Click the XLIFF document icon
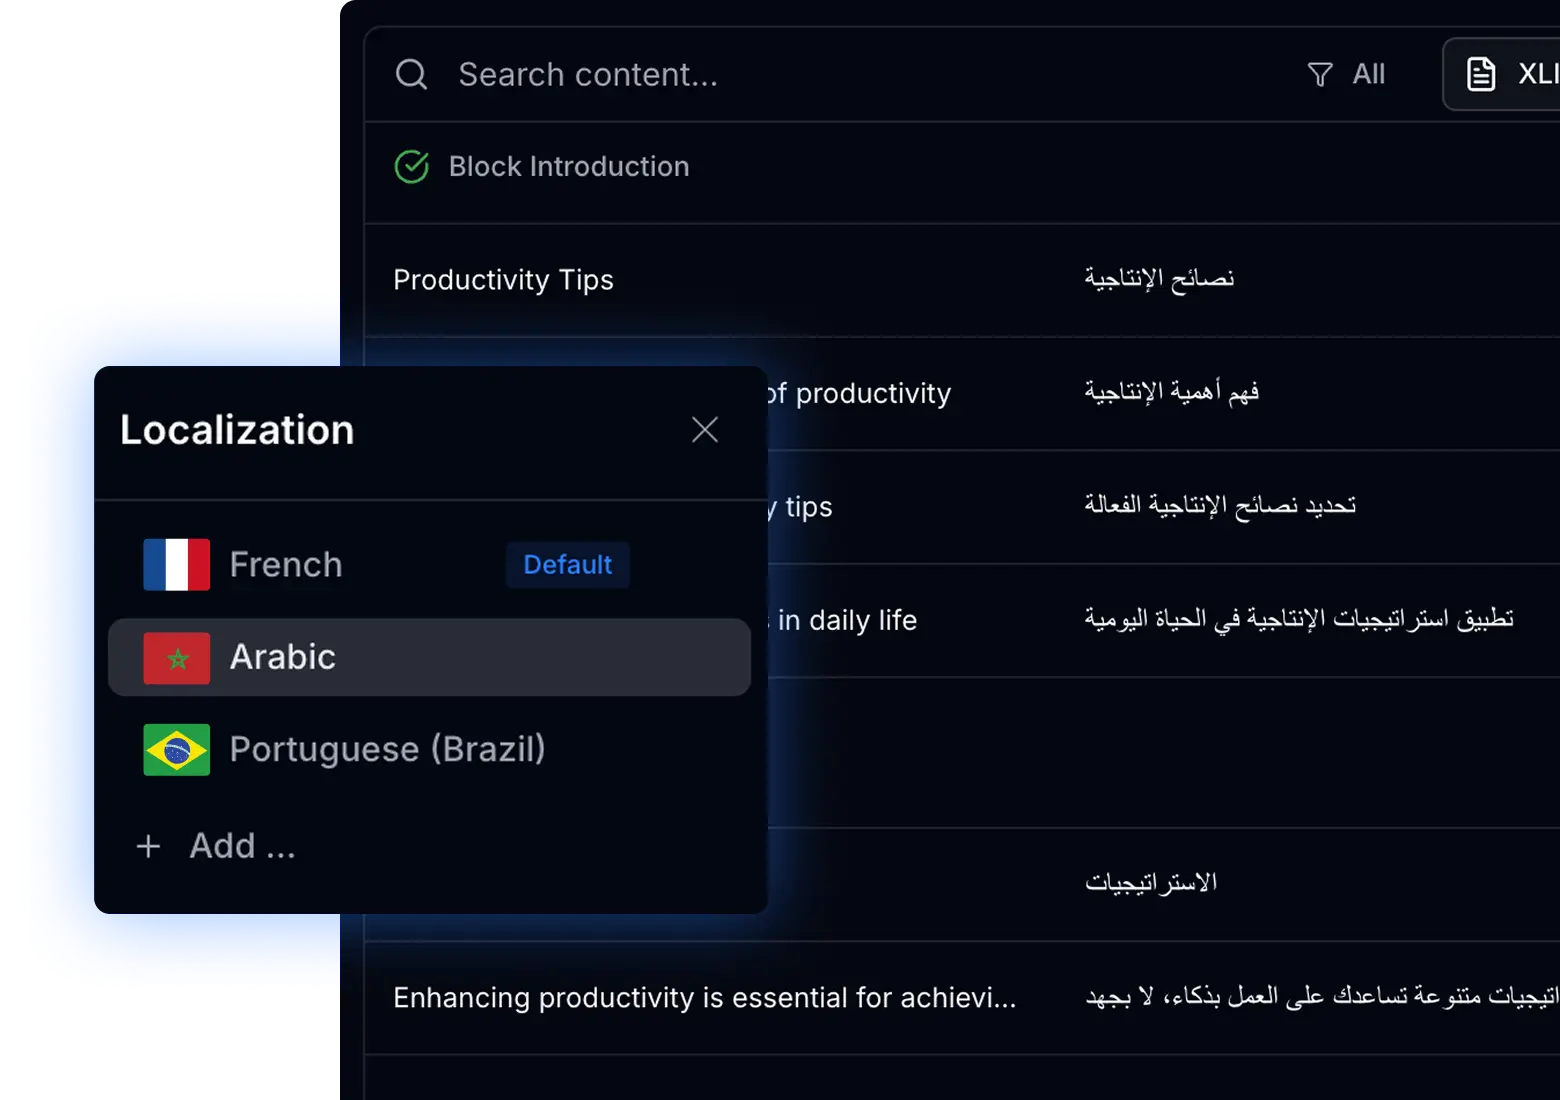This screenshot has height=1100, width=1560. pos(1479,73)
